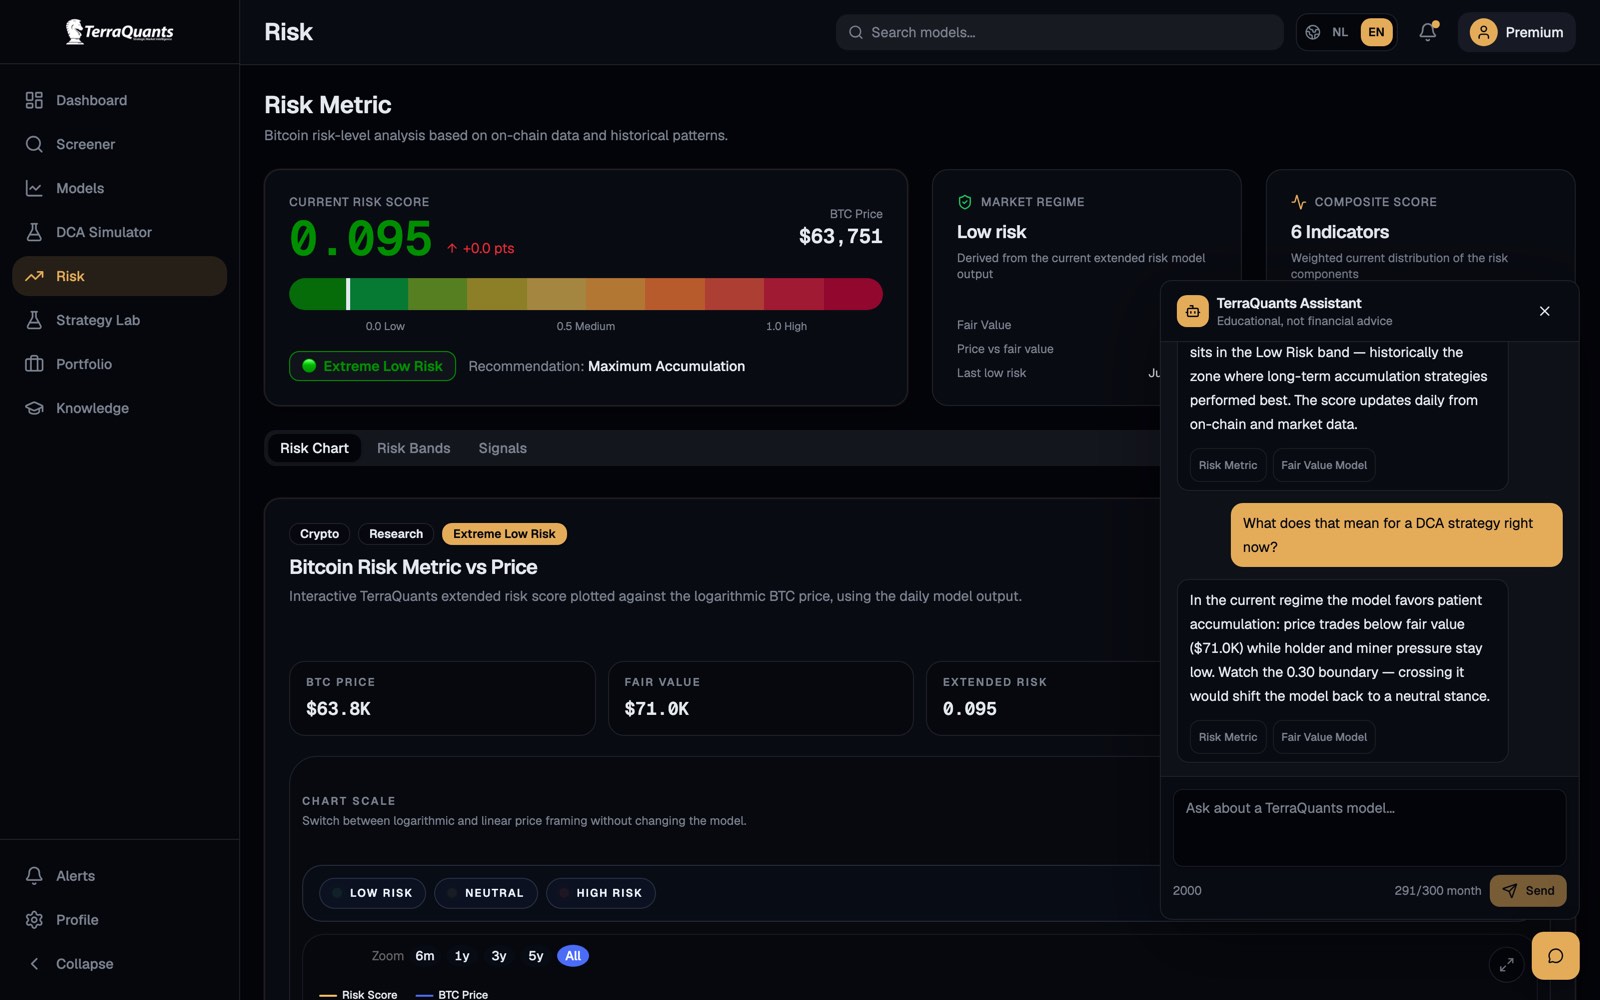The image size is (1600, 1000).
Task: Toggle BTC Price legend series
Action: [x=452, y=994]
